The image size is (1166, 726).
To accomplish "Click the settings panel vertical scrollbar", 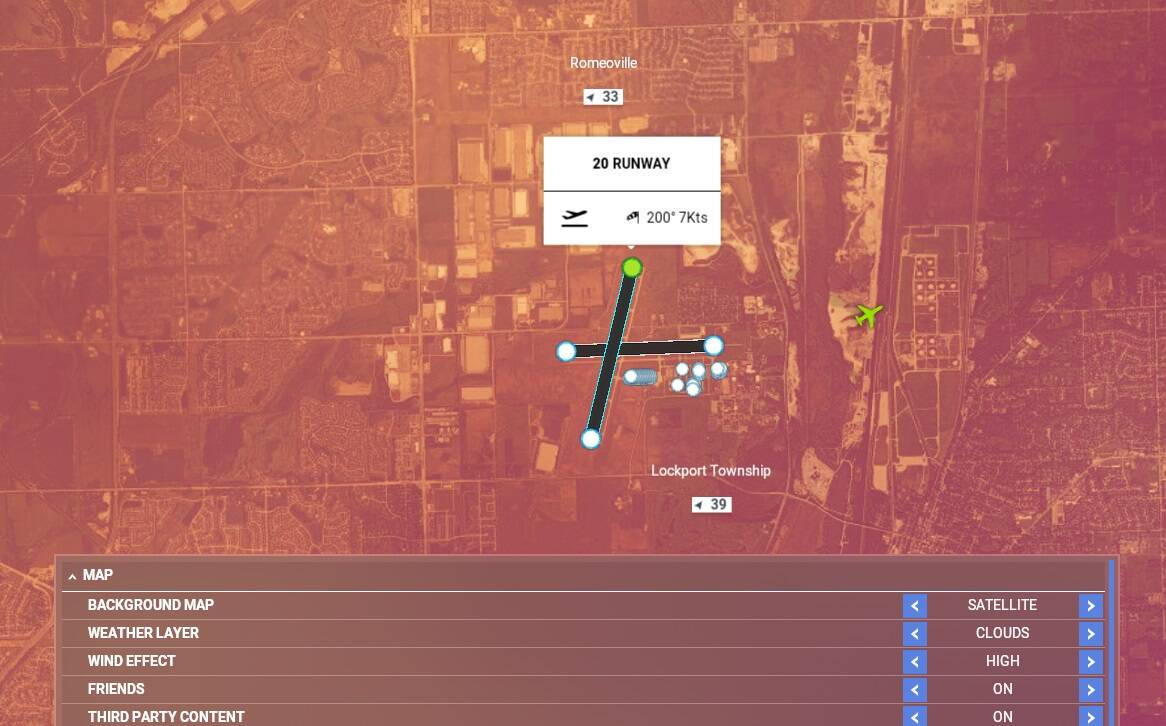I will (1112, 643).
